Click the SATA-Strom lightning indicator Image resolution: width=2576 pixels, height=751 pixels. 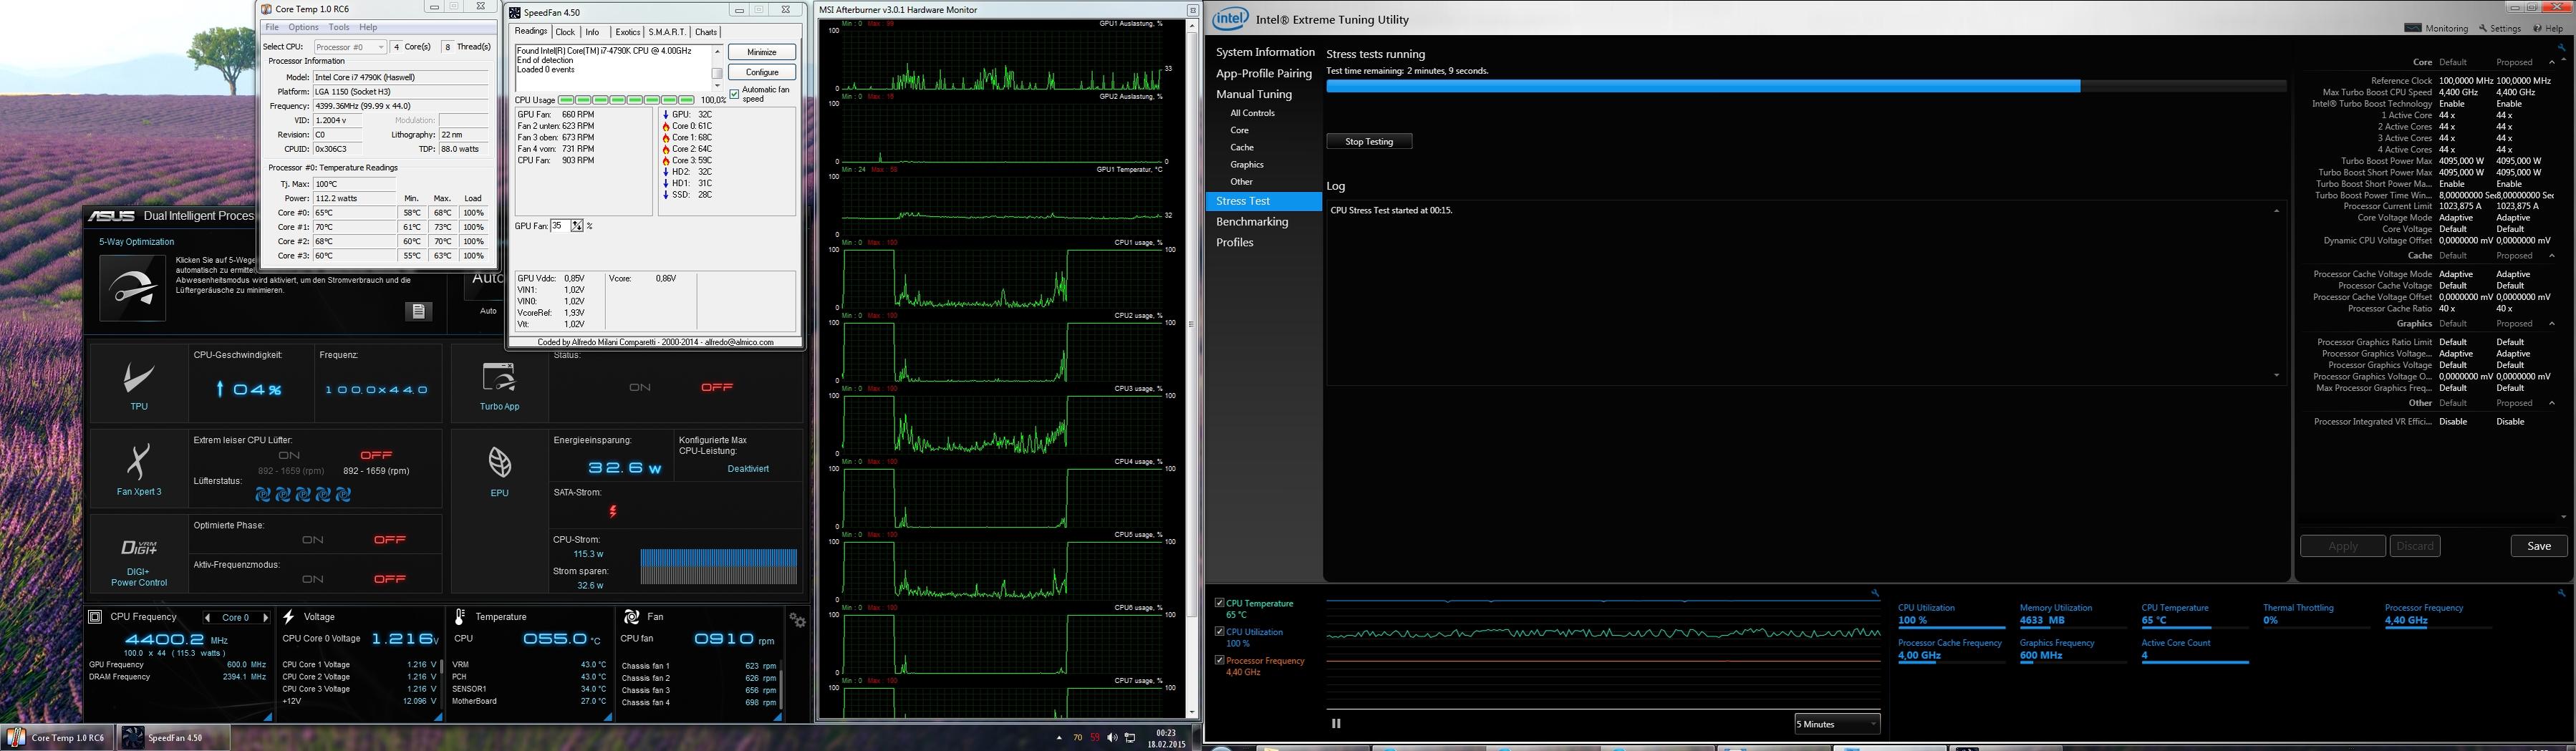pyautogui.click(x=612, y=511)
